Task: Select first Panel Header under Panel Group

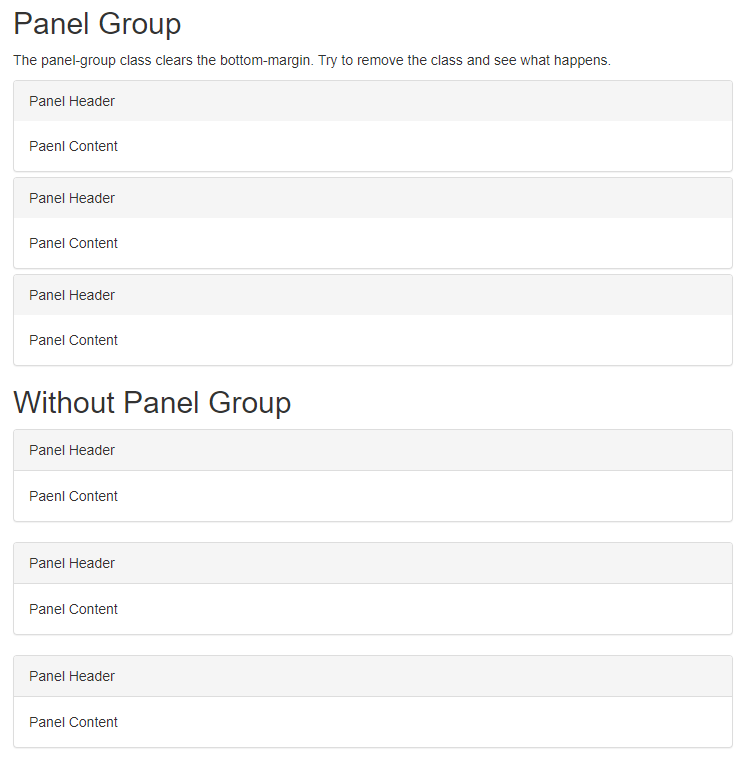Action: [x=72, y=101]
